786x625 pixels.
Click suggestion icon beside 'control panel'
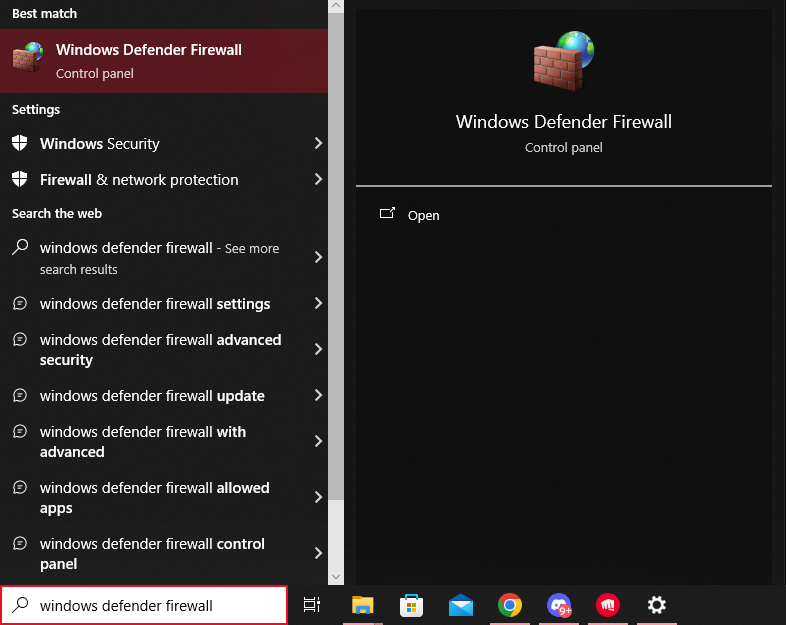pyautogui.click(x=20, y=543)
